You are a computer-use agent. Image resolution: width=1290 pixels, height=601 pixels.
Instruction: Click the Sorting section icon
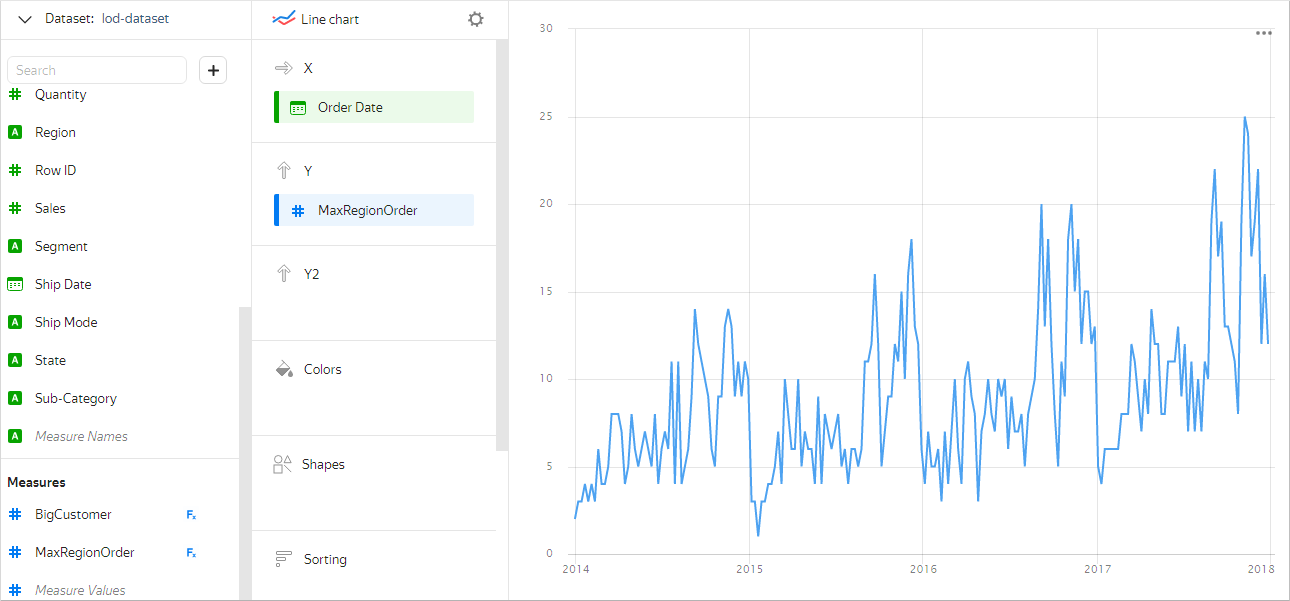[x=283, y=559]
